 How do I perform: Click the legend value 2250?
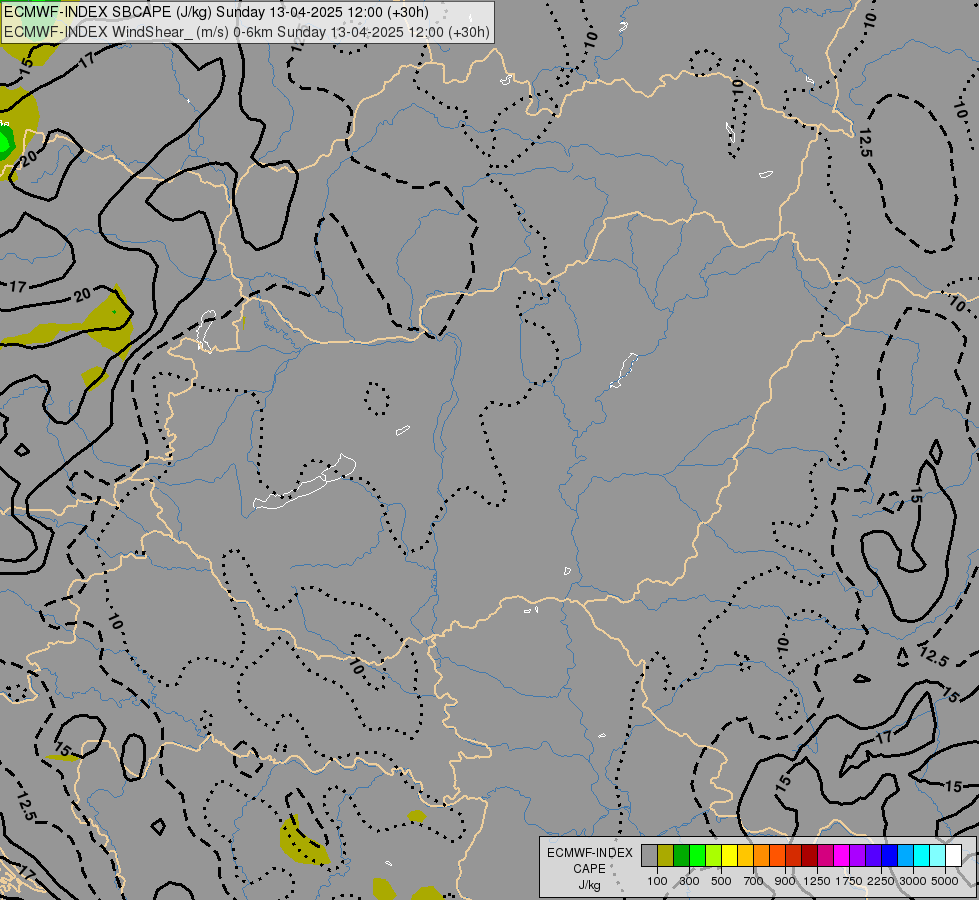click(x=881, y=881)
